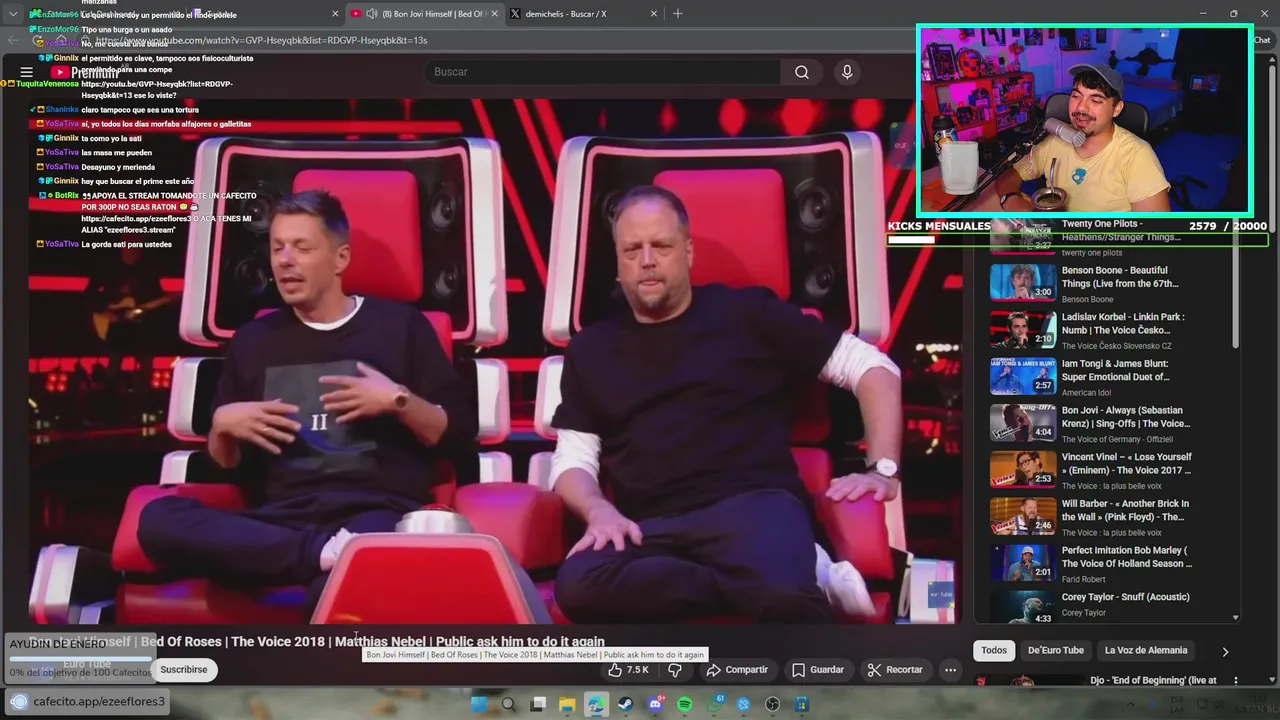Open the tab search dropdown arrow
This screenshot has height=720, width=1280.
pyautogui.click(x=13, y=14)
